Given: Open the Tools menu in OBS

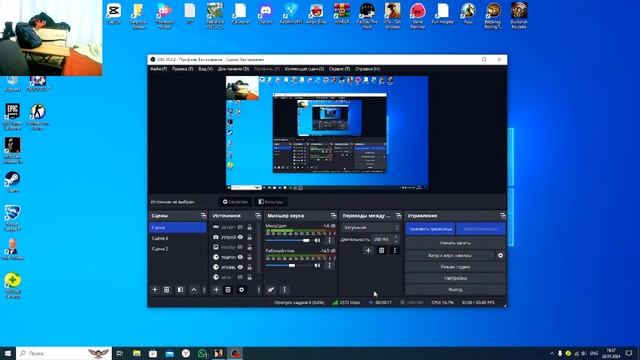Looking at the screenshot, I should (339, 69).
